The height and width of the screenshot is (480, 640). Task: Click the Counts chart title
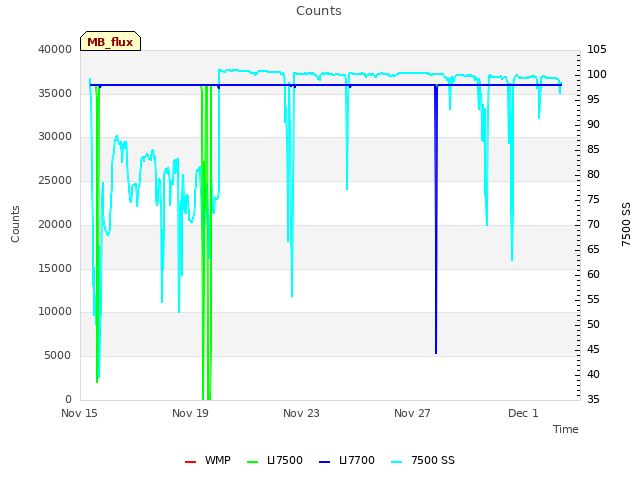pos(319,11)
